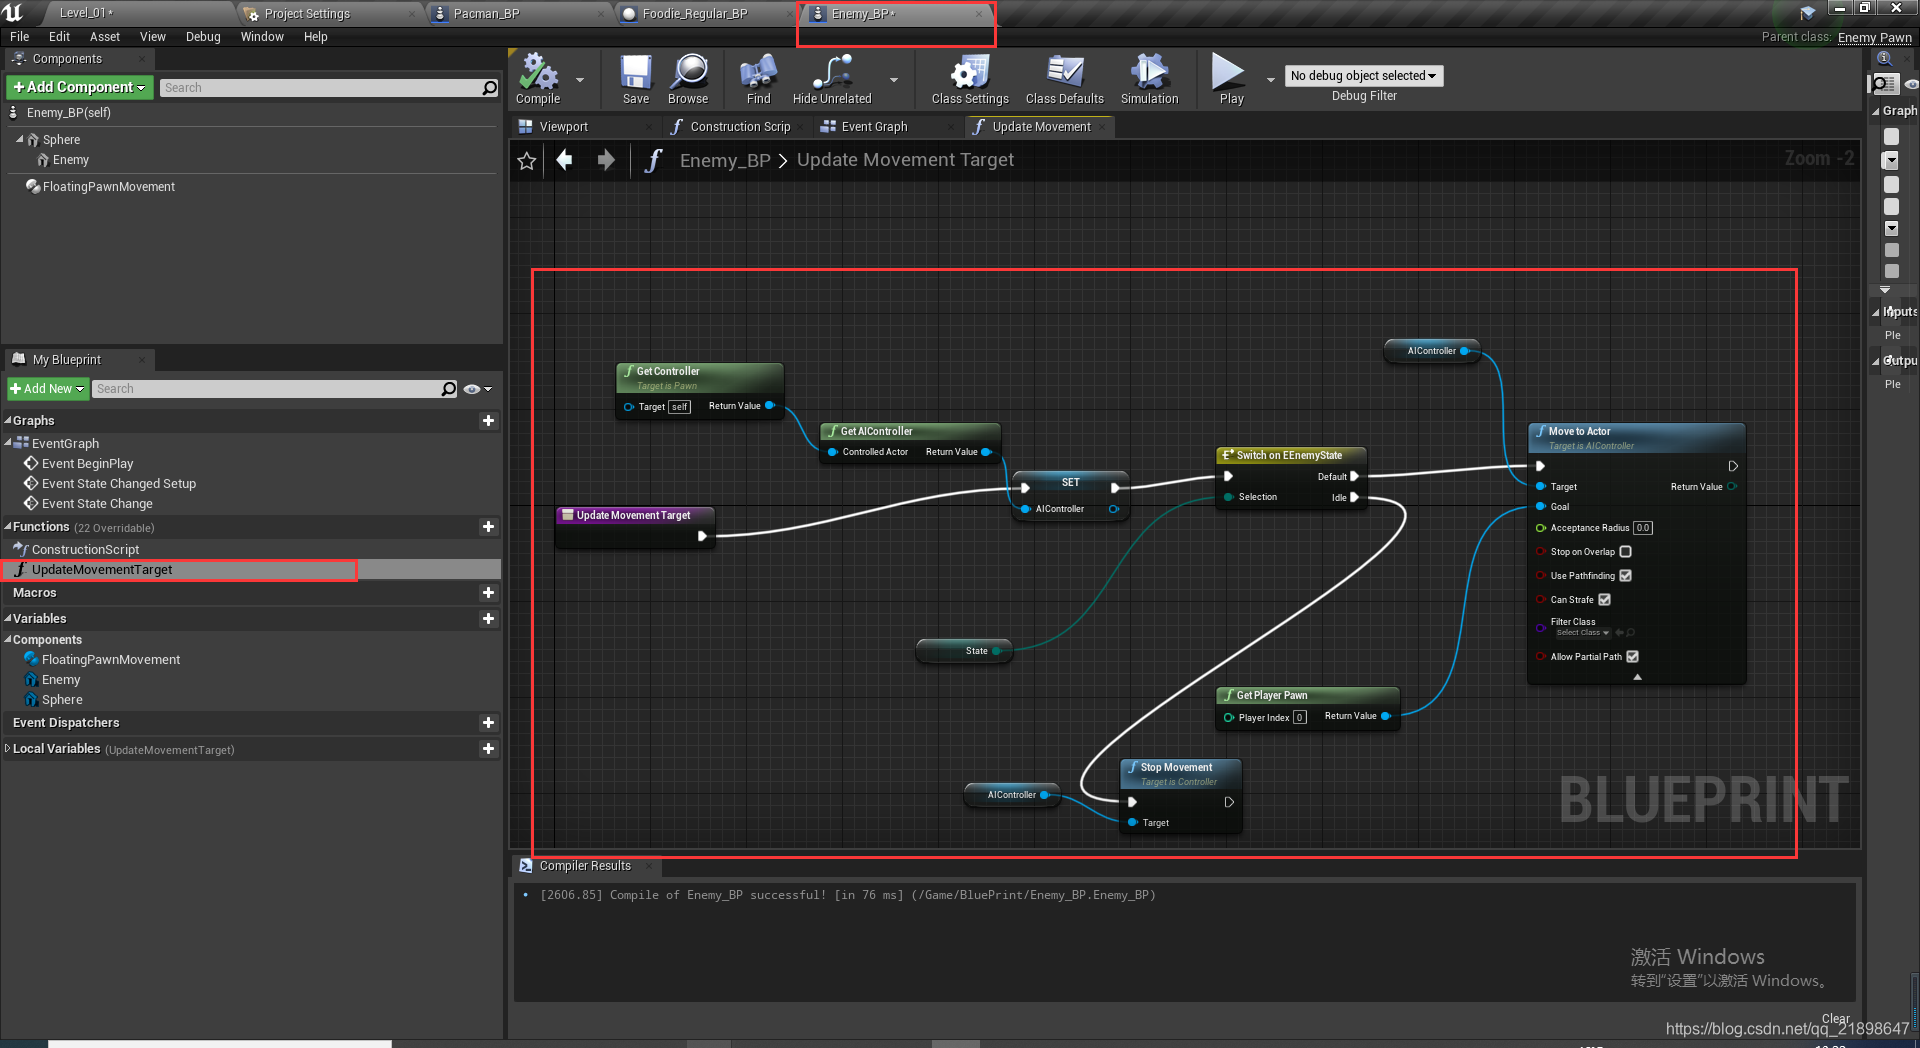This screenshot has height=1048, width=1920.
Task: Open Compile options dropdown arrow
Action: [580, 80]
